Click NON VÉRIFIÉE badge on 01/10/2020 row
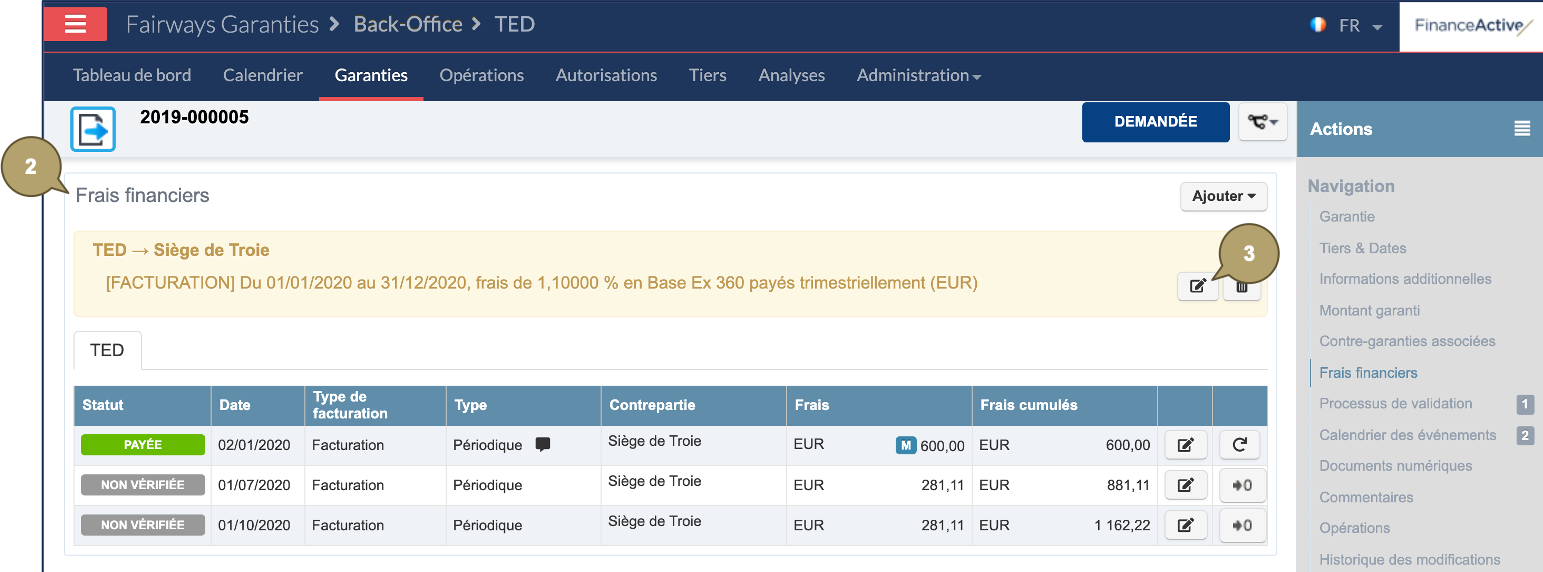This screenshot has width=1543, height=572. pos(143,525)
